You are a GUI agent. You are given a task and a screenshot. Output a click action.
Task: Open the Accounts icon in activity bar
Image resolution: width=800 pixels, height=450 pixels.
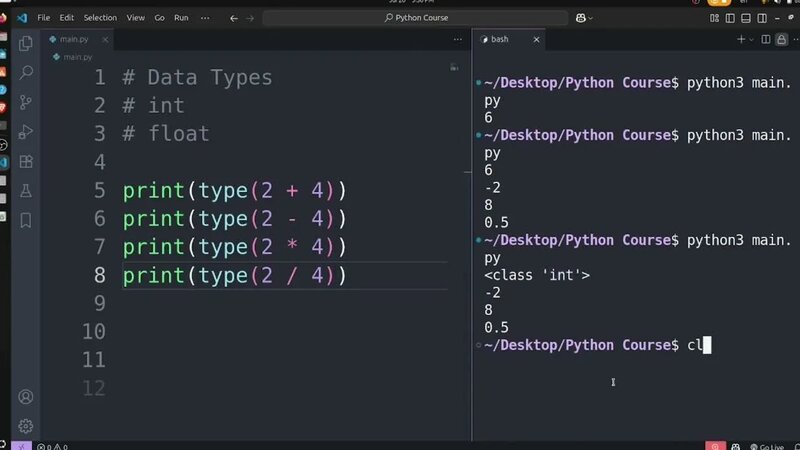[26, 396]
